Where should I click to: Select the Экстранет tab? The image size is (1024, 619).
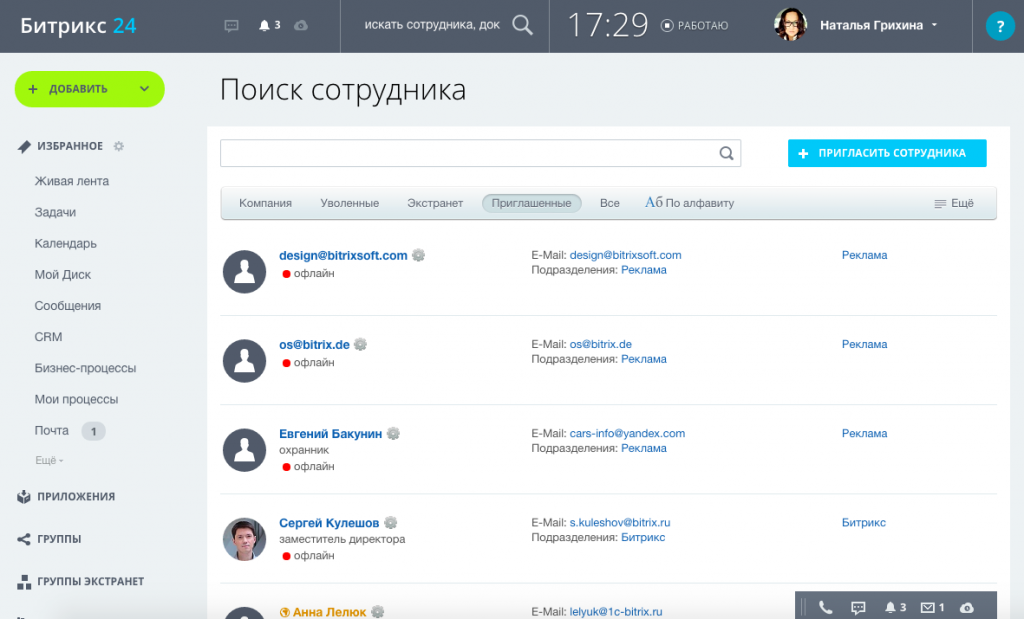click(x=435, y=203)
